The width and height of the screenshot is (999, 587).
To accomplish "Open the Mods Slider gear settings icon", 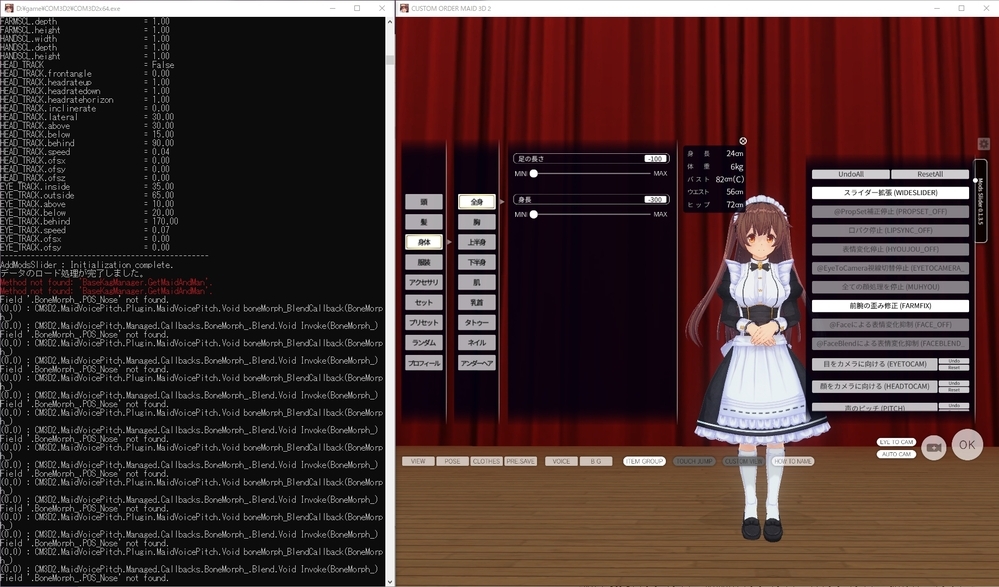I will tap(984, 145).
